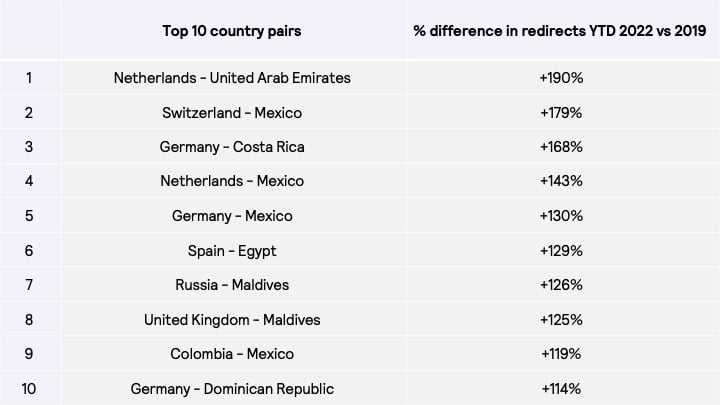Select the Colombia - Mexico cell
Image resolution: width=720 pixels, height=405 pixels.
(x=232, y=354)
